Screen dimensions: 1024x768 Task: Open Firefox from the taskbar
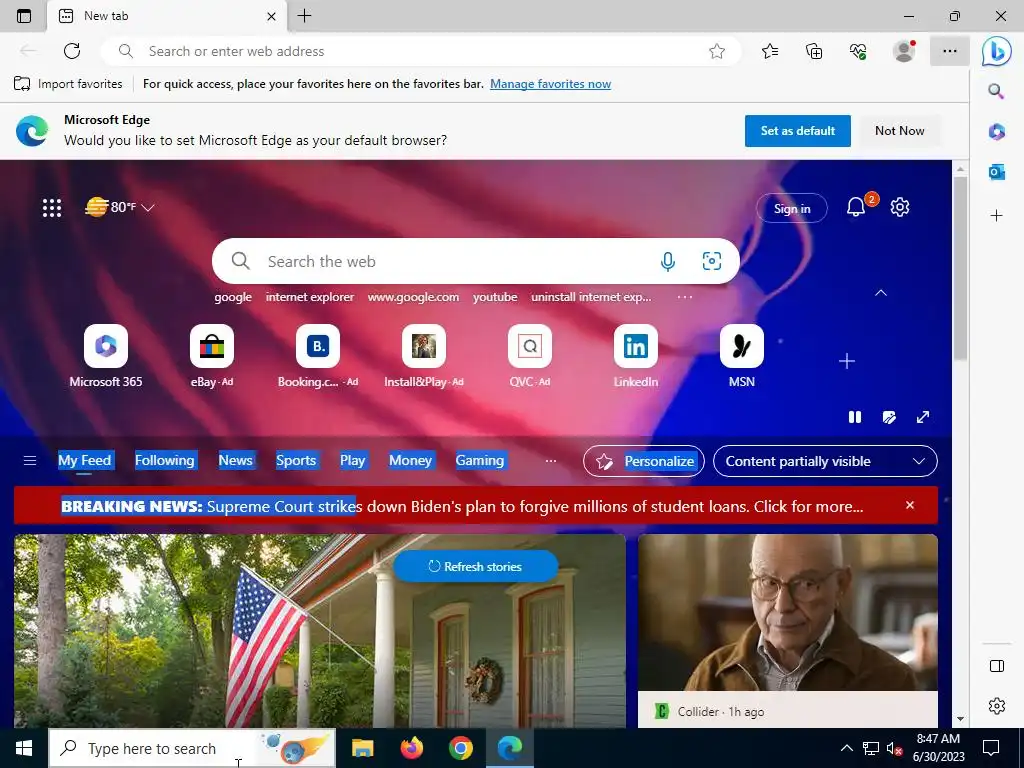(411, 748)
